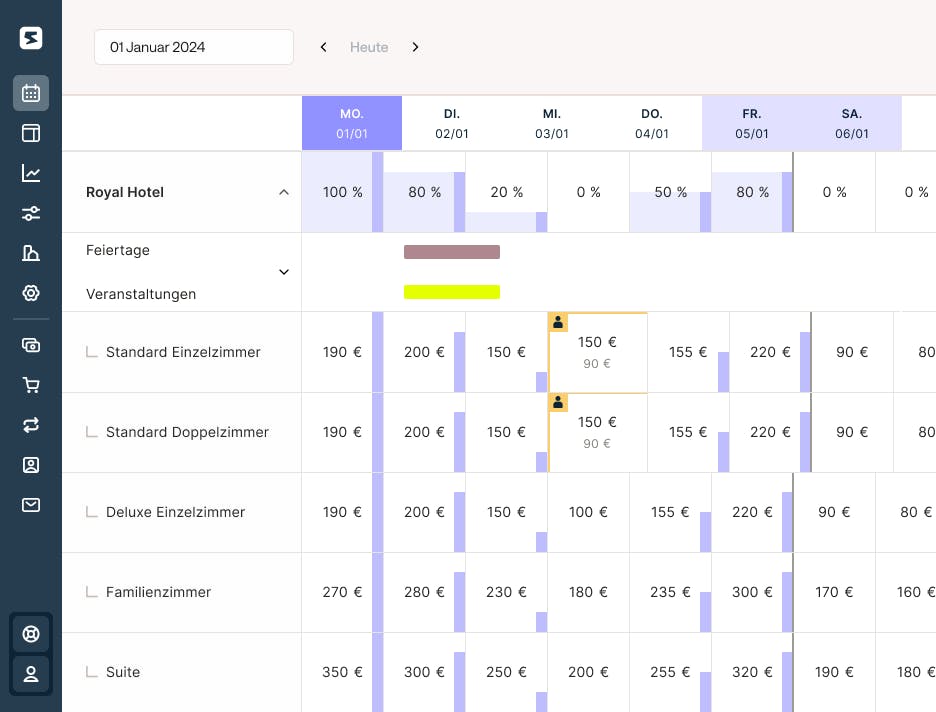Open the buildings property icon in sidebar

pos(31,253)
